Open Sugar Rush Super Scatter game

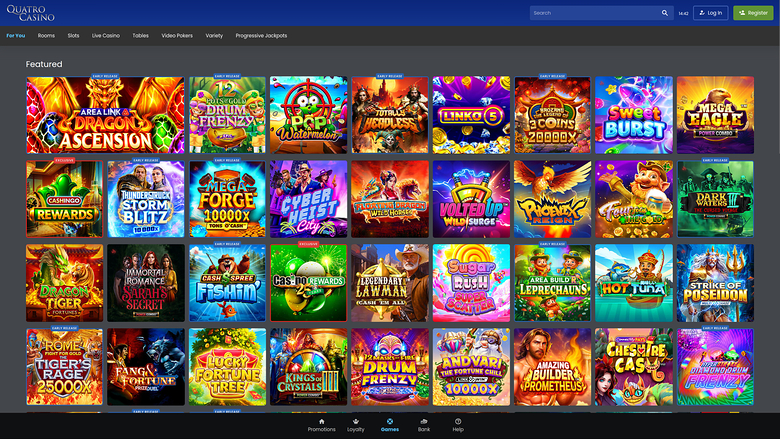pyautogui.click(x=471, y=283)
